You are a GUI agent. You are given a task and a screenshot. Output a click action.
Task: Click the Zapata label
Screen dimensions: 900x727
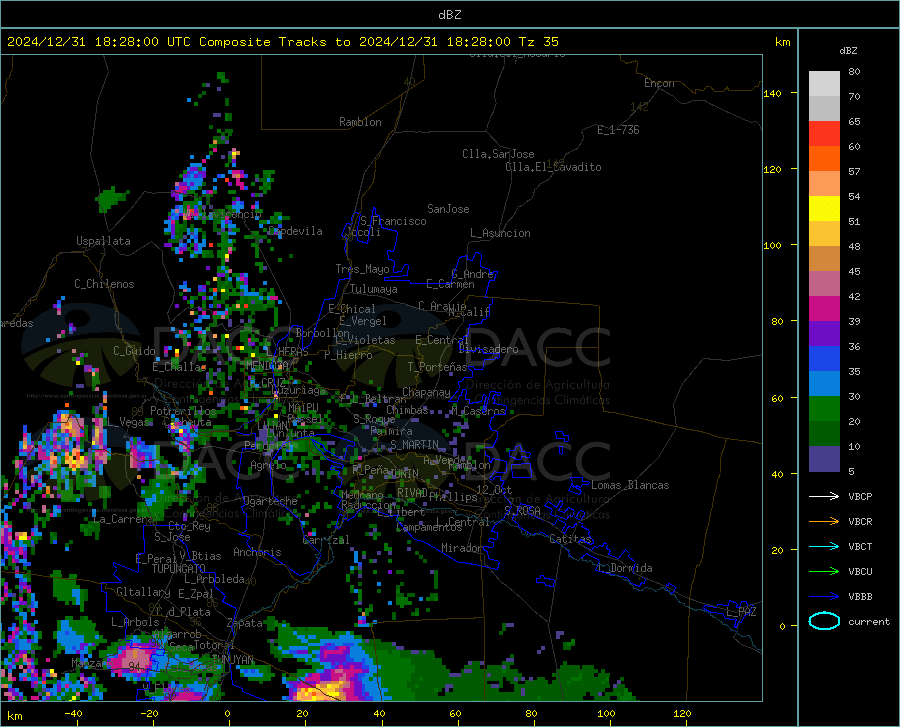(x=245, y=623)
